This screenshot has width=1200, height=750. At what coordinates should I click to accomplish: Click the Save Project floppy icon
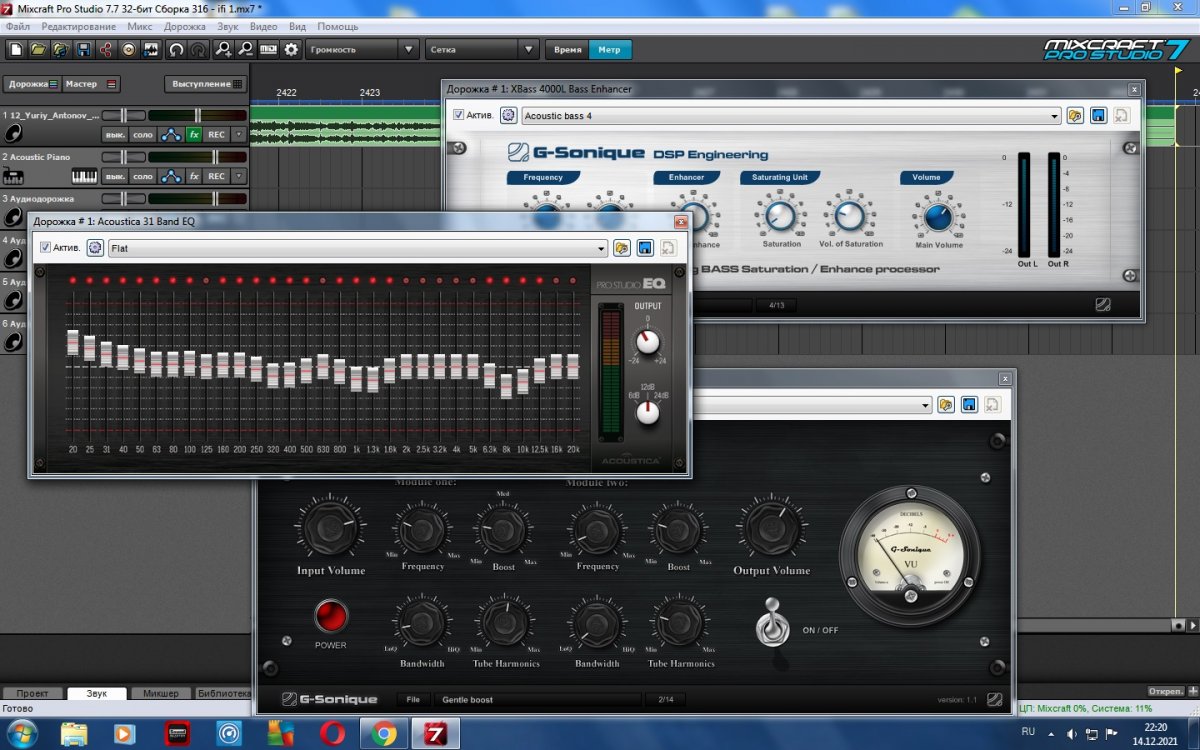coord(84,49)
